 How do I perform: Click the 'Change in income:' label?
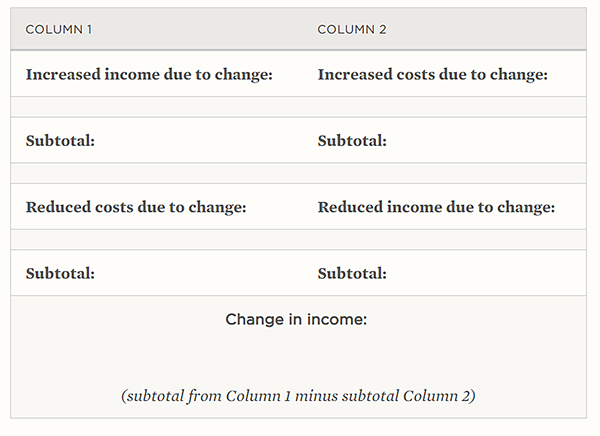click(x=296, y=320)
